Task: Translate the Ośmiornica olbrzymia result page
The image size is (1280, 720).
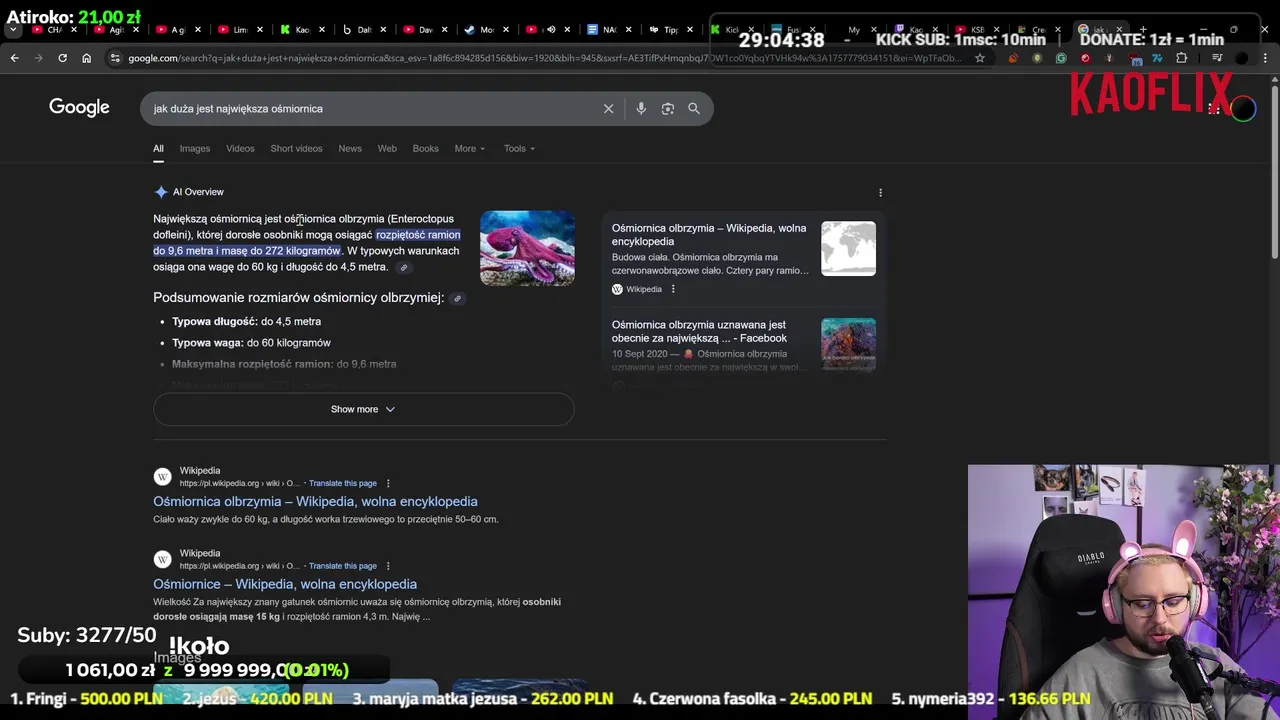Action: tap(343, 483)
